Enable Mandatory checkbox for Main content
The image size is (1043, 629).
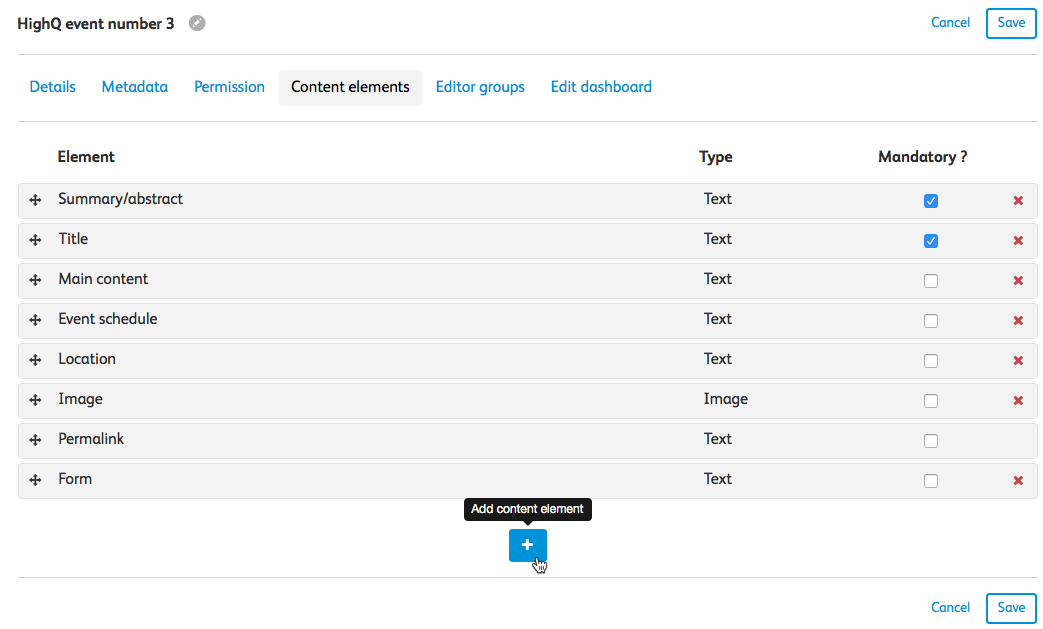pyautogui.click(x=931, y=281)
